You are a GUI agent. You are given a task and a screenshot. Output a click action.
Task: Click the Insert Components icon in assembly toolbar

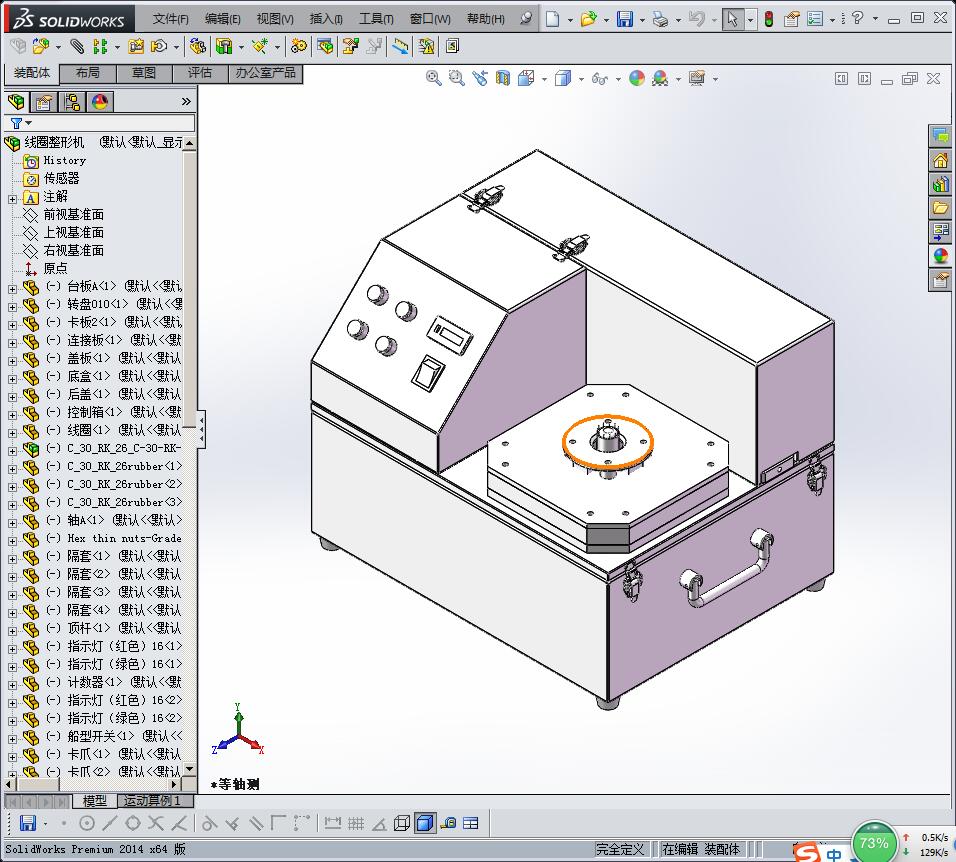coord(40,46)
